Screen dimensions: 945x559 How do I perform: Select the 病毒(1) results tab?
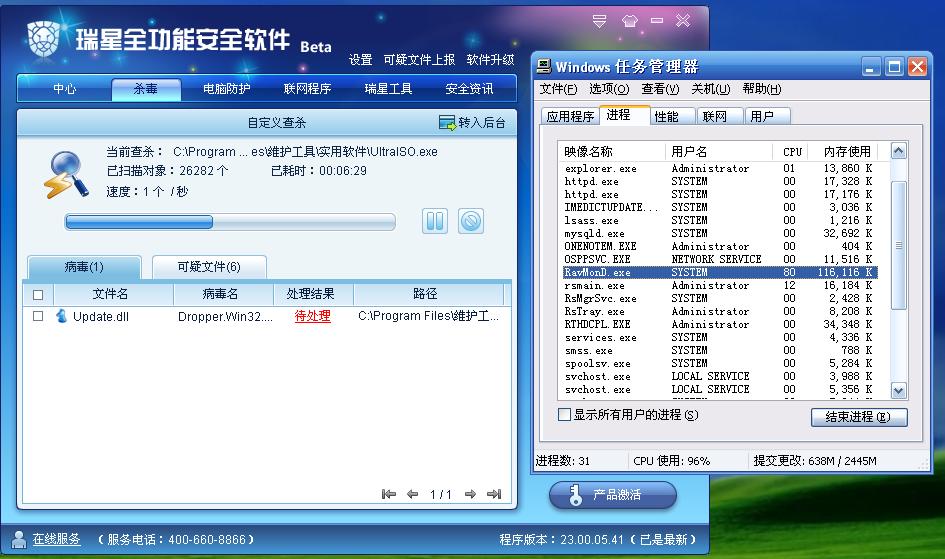point(84,267)
